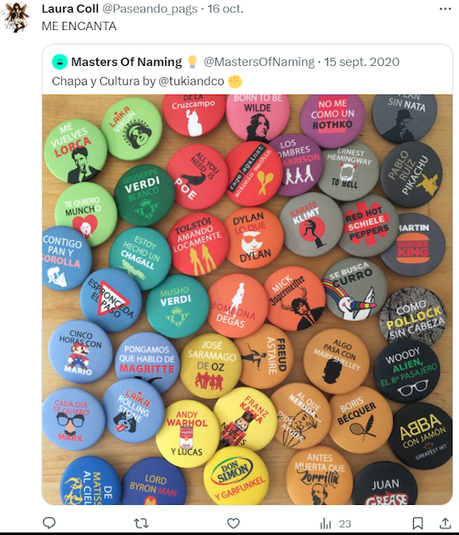459x535 pixels.
Task: Open the view count analytics icon
Action: coord(326,523)
